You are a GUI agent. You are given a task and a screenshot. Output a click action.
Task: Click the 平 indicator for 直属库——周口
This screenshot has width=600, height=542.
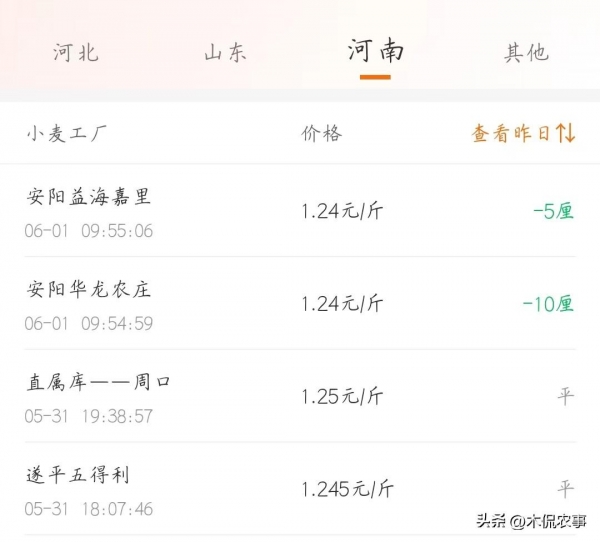(x=566, y=397)
